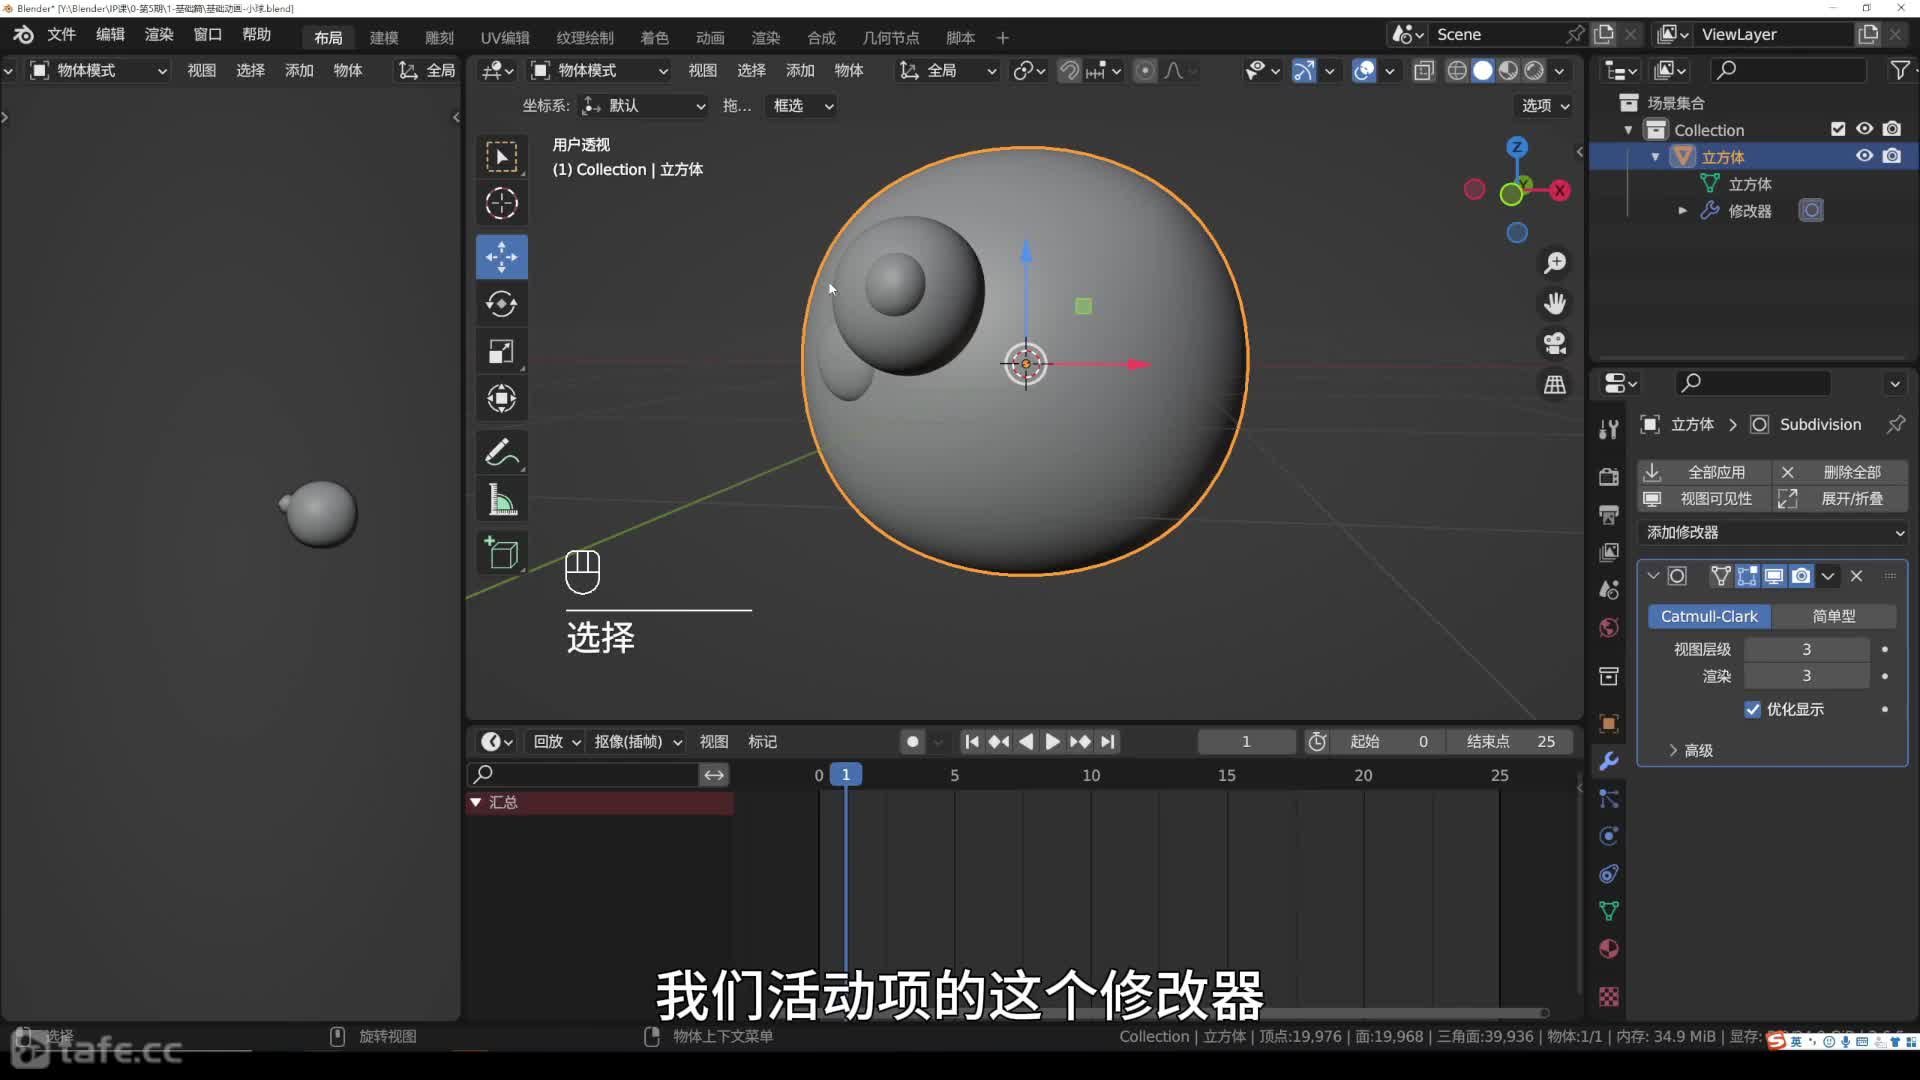Image resolution: width=1920 pixels, height=1080 pixels.
Task: Open the Object Data green triangle tab
Action: click(1609, 911)
